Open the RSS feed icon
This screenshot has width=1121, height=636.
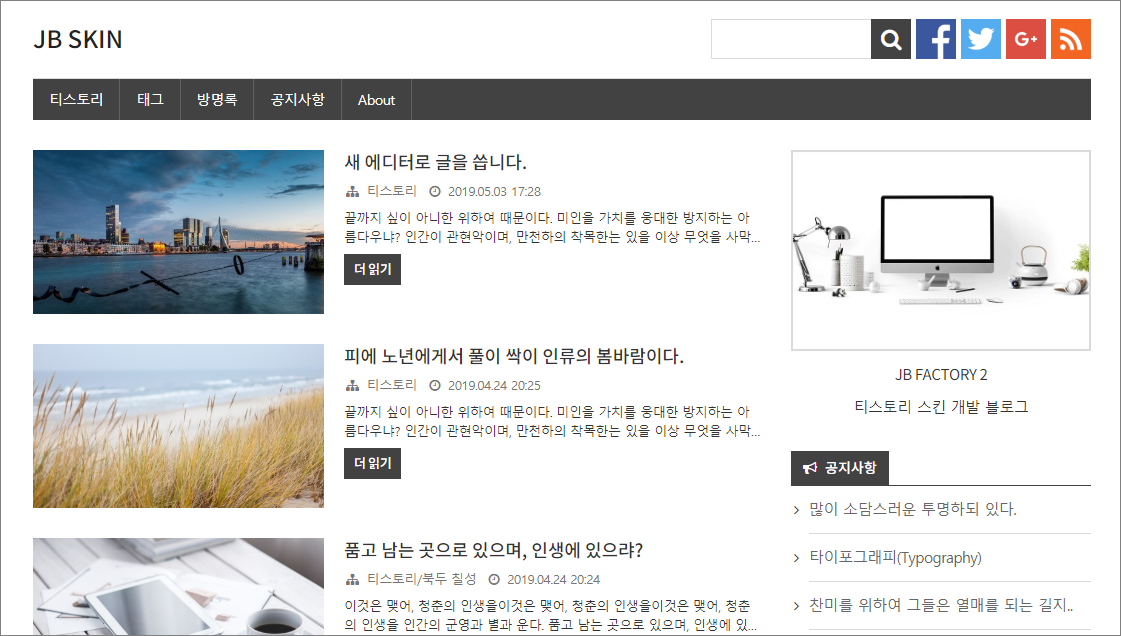(1071, 39)
